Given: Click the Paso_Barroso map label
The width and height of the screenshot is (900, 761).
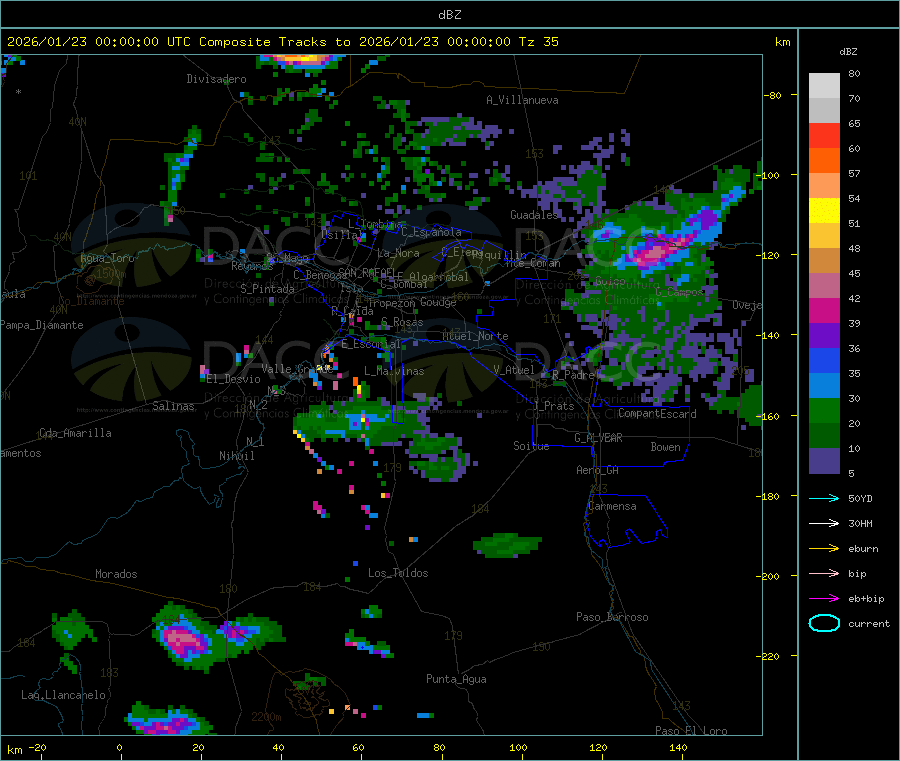Looking at the screenshot, I should [612, 617].
